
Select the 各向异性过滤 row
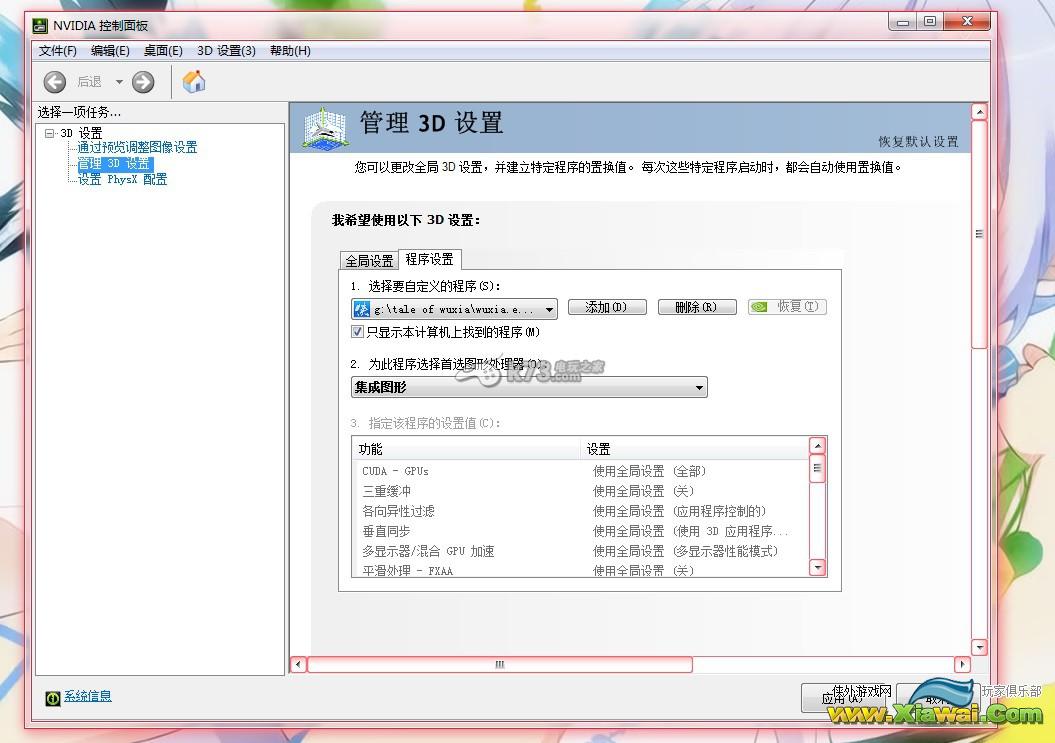[580, 511]
